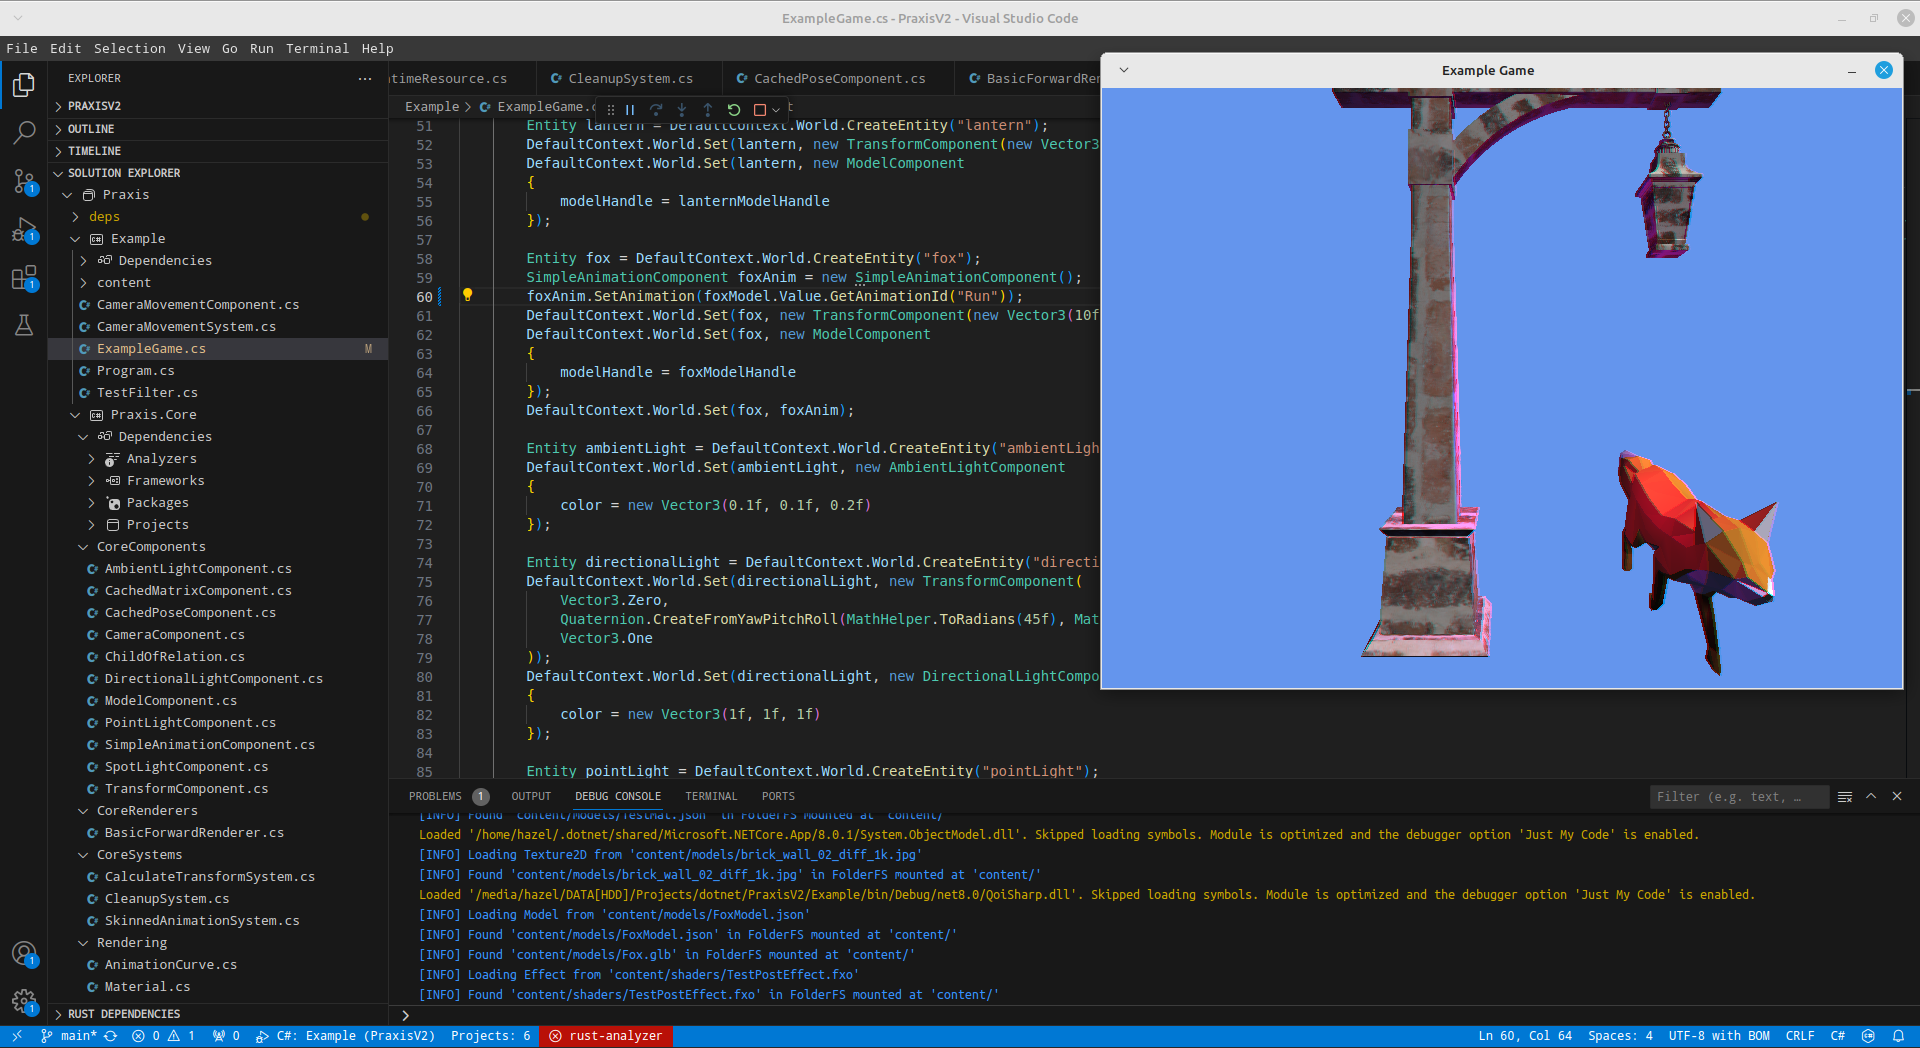Open the Search view in activity bar
Image resolution: width=1920 pixels, height=1048 pixels.
[x=24, y=132]
